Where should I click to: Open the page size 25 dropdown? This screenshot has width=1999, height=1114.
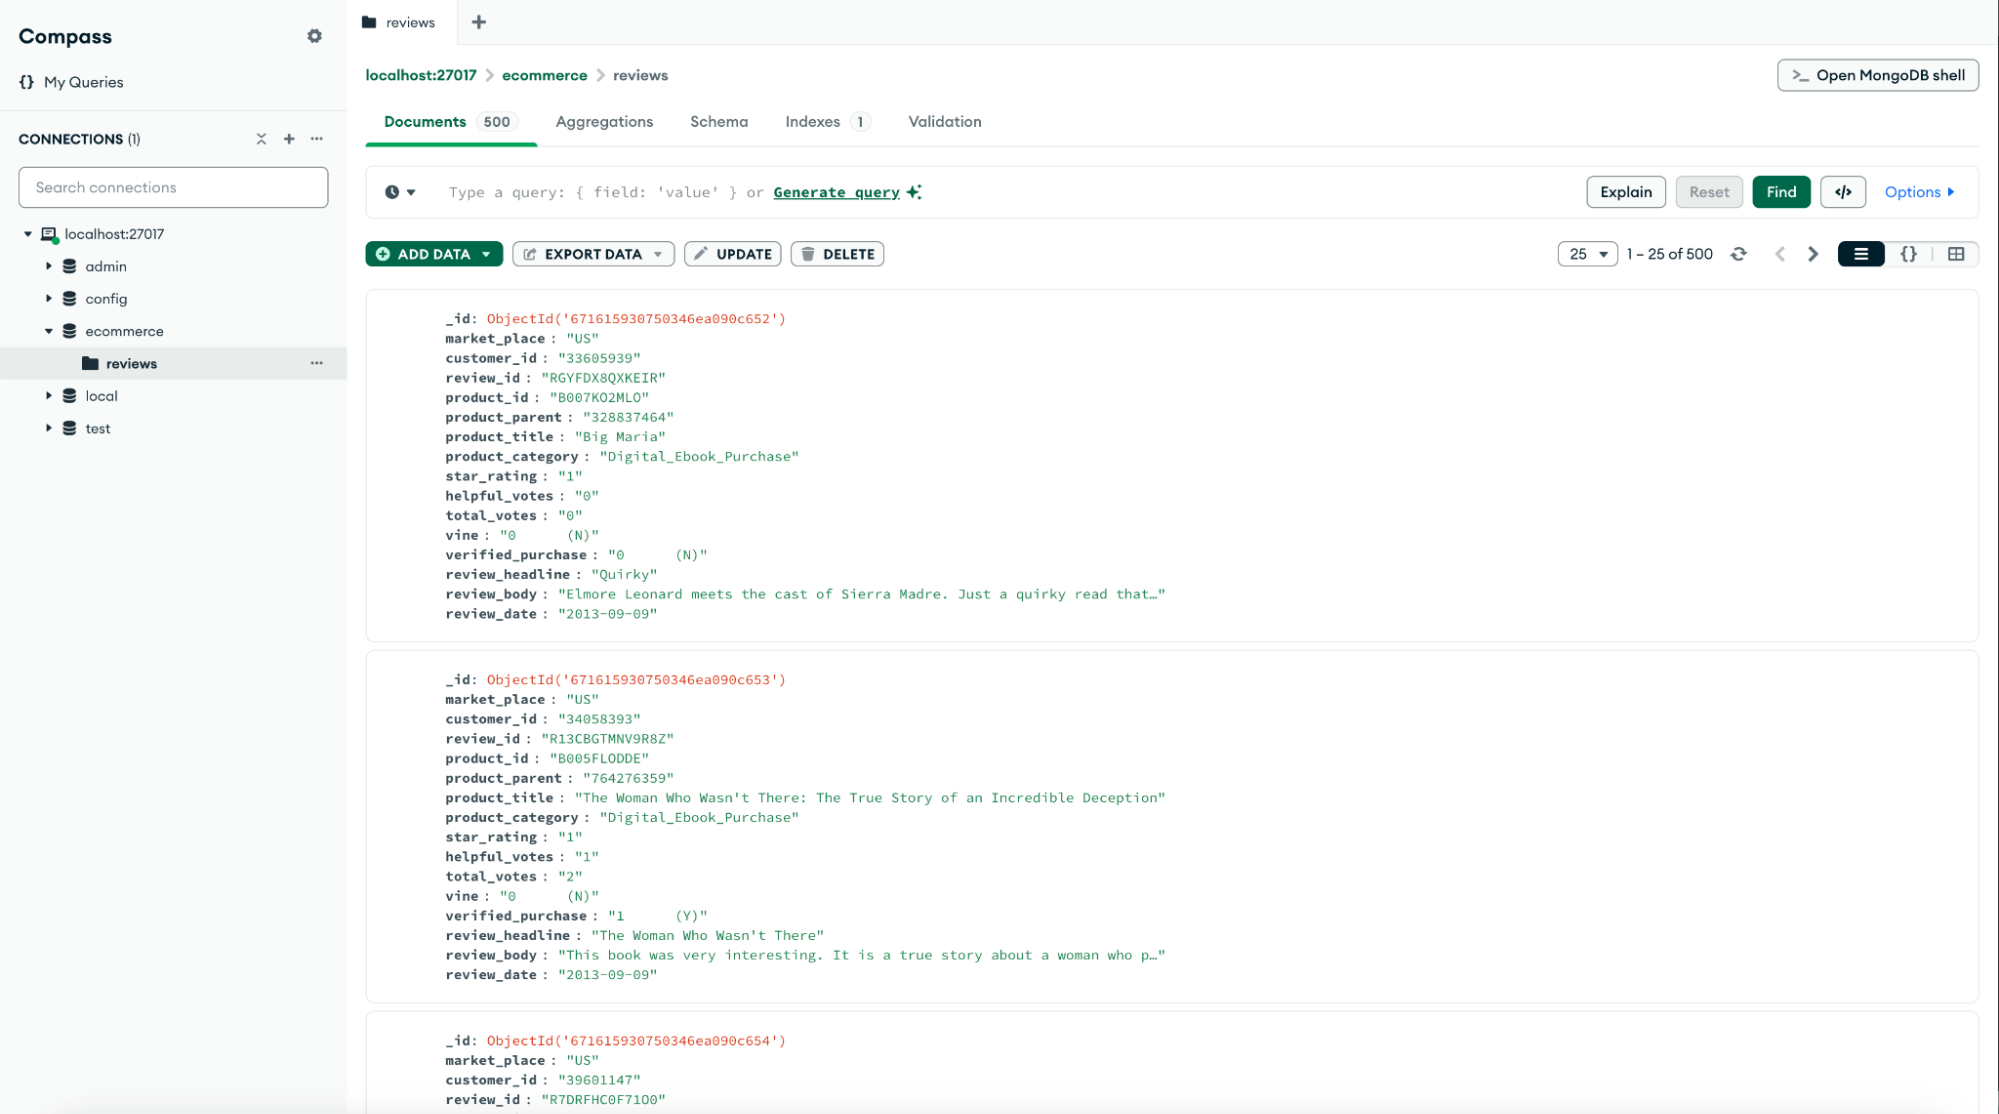tap(1587, 254)
